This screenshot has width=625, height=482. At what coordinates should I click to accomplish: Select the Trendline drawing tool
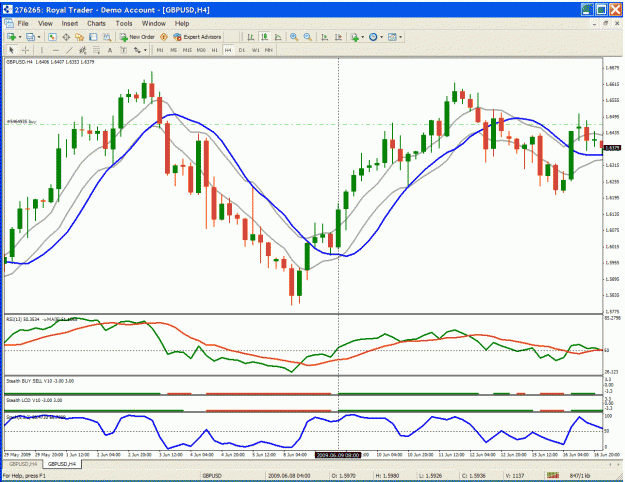pos(69,50)
